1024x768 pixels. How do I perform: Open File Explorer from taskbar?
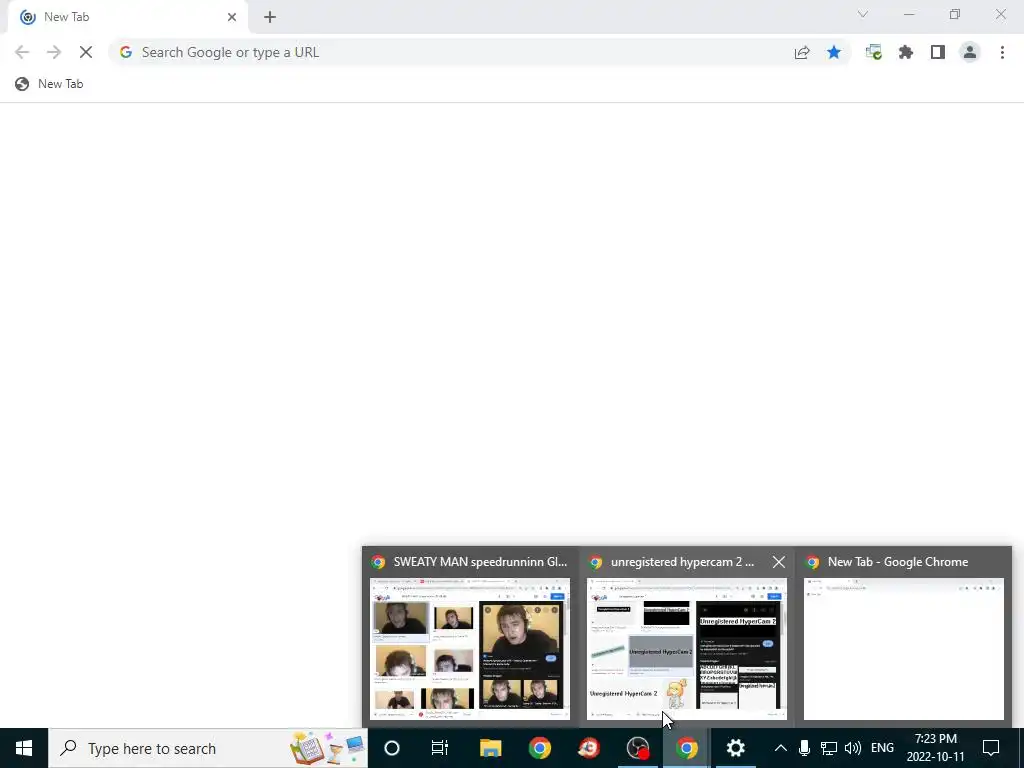pyautogui.click(x=490, y=748)
